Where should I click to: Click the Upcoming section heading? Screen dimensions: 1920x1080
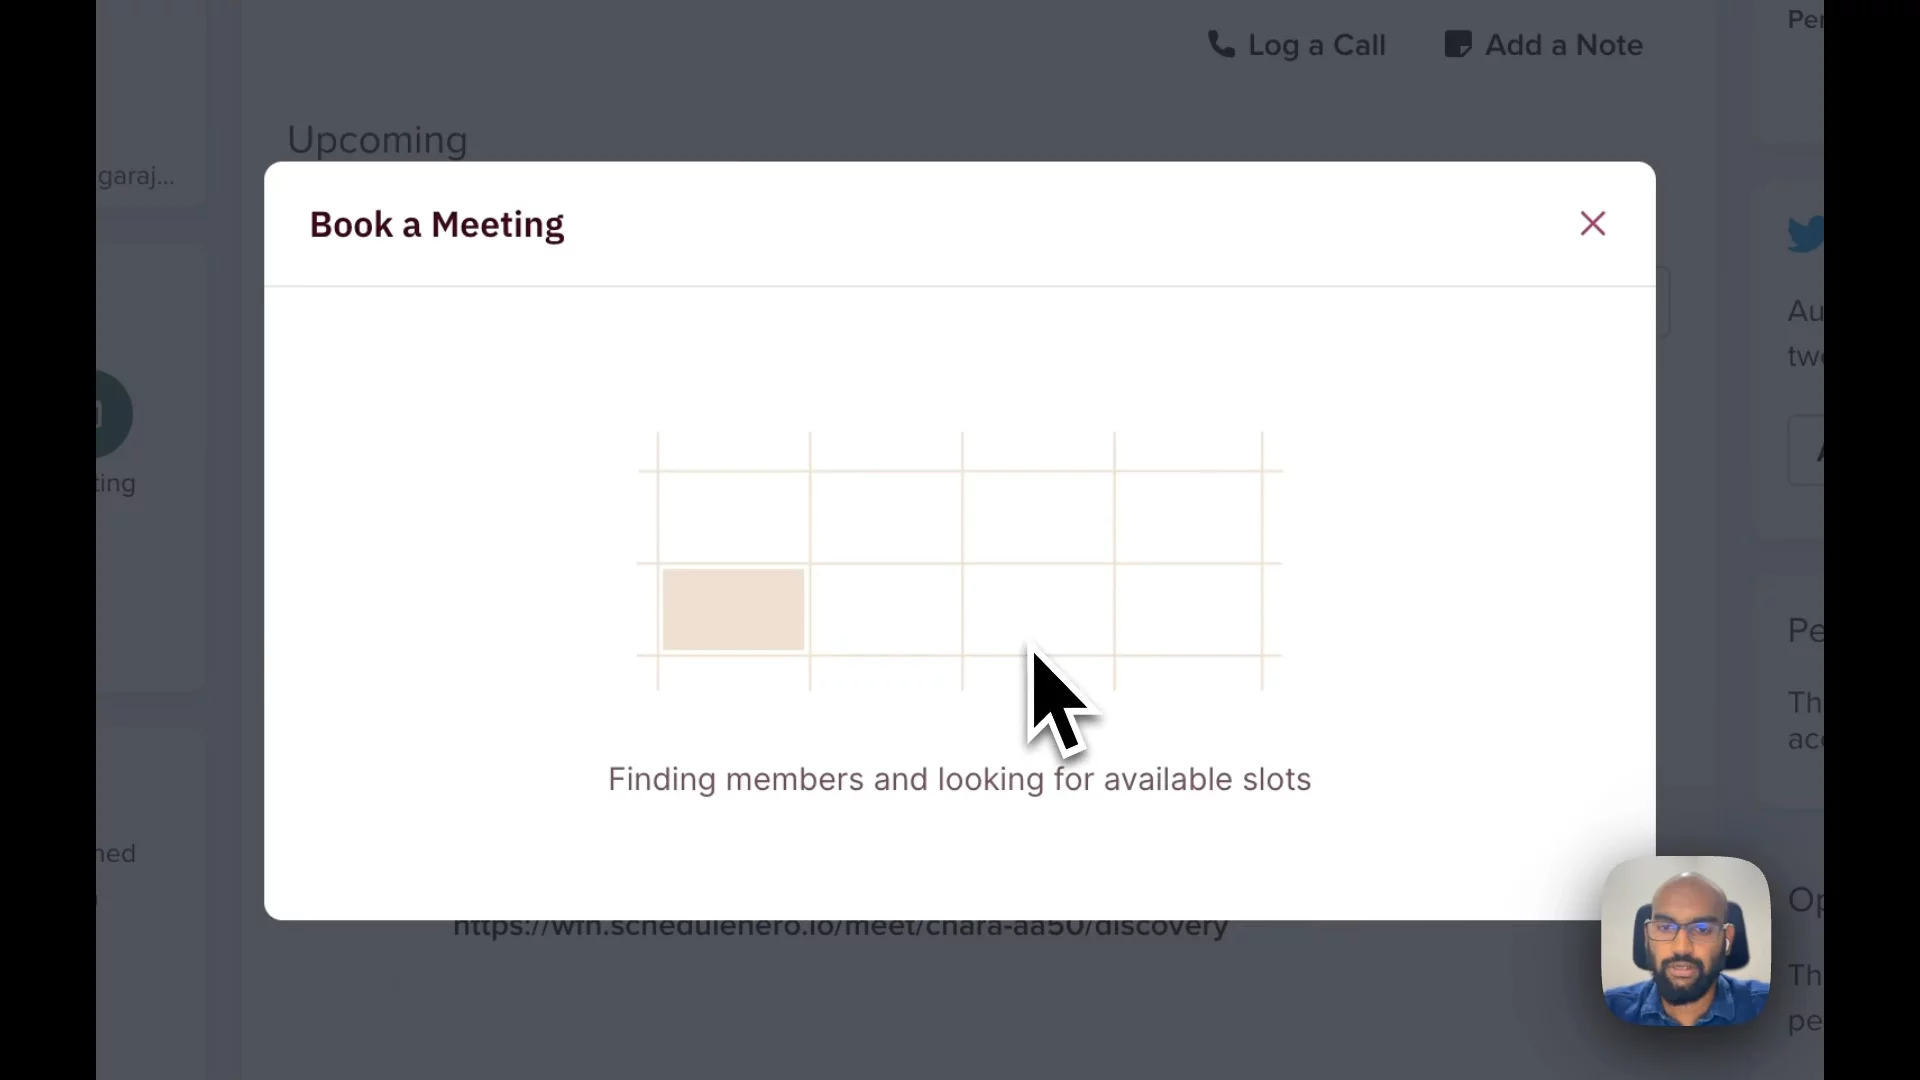[x=377, y=140]
